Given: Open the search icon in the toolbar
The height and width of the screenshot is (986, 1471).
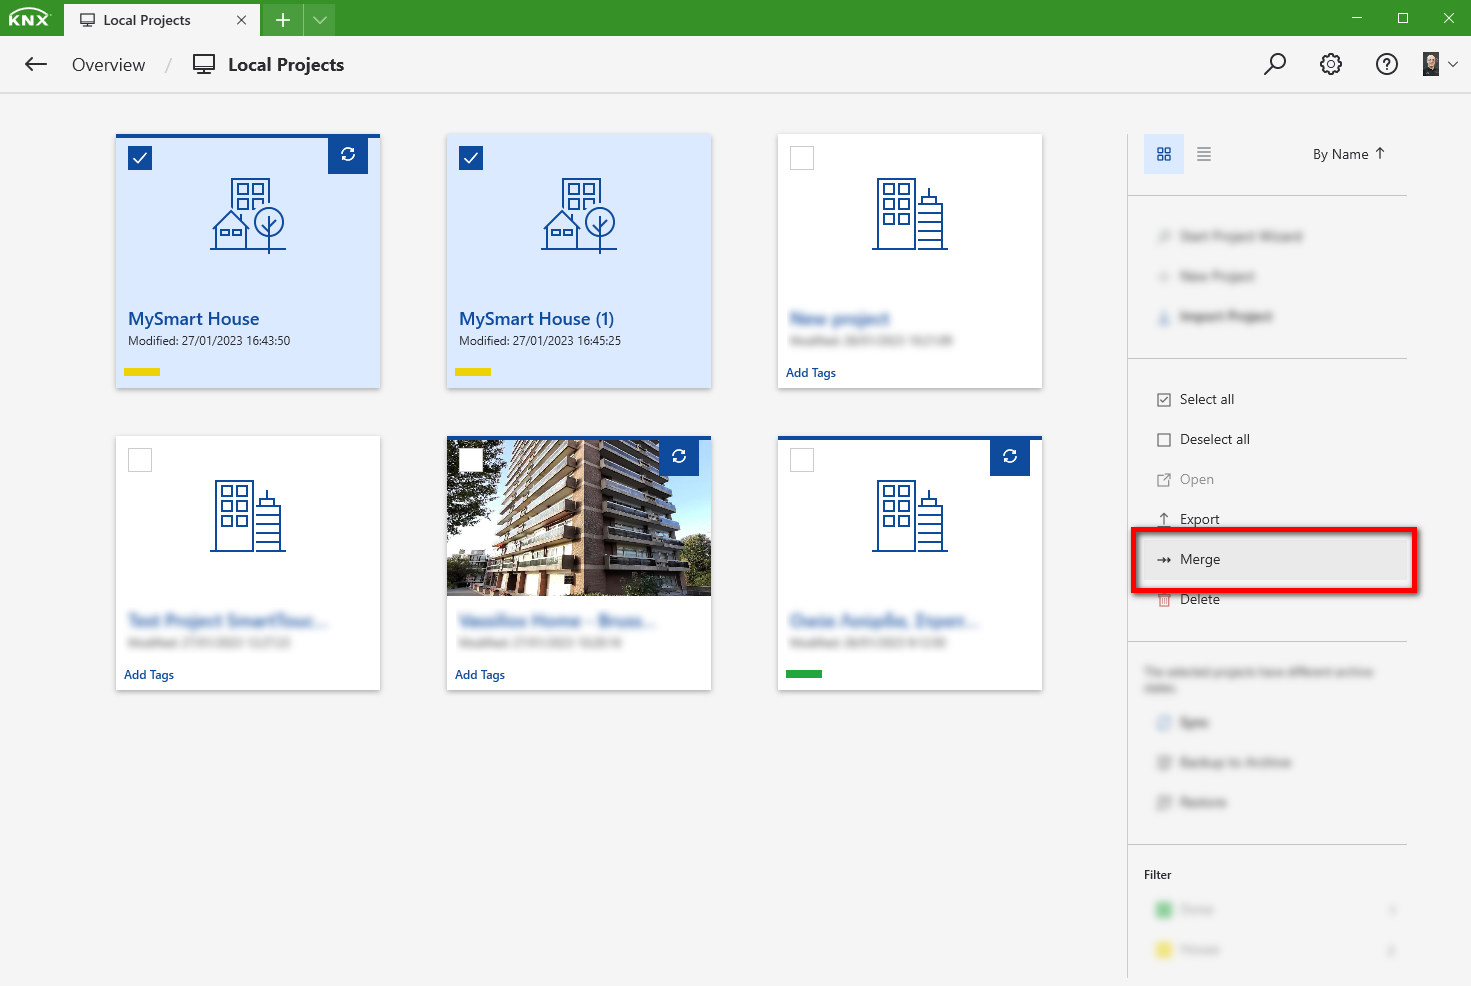Looking at the screenshot, I should (x=1275, y=63).
